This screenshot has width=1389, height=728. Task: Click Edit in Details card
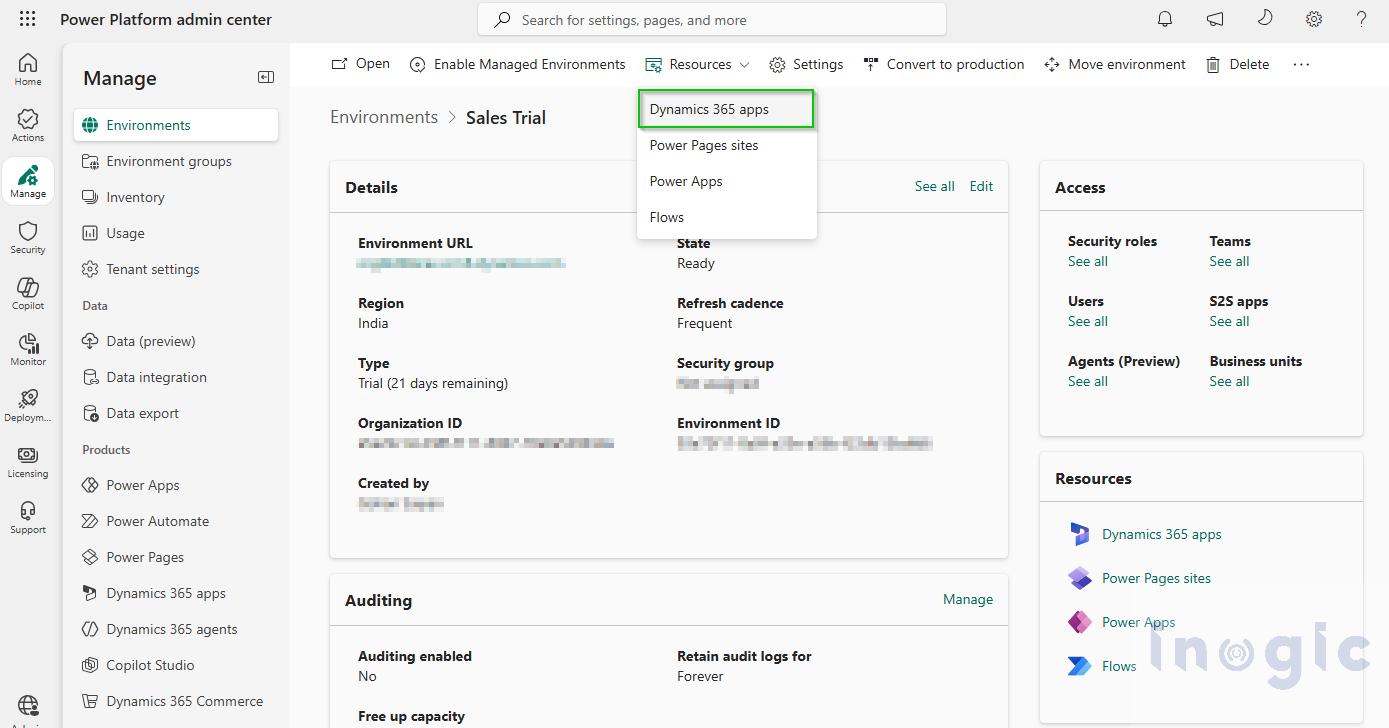click(x=981, y=186)
